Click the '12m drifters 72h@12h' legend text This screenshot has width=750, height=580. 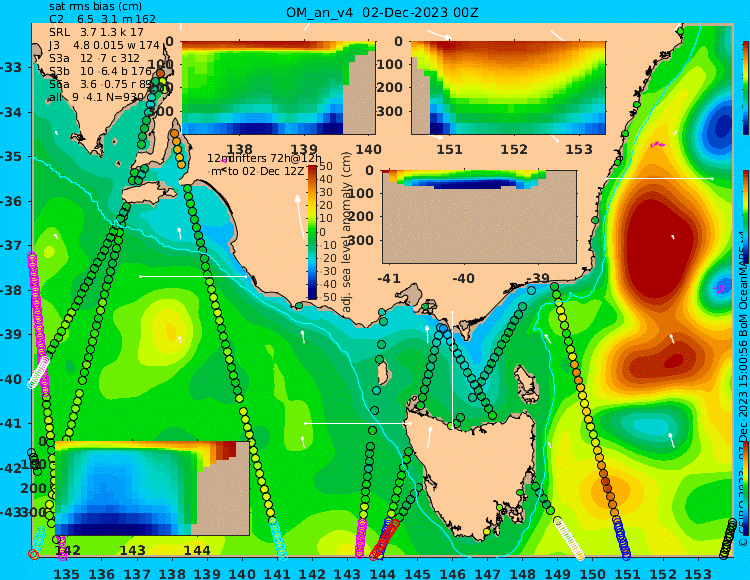[x=265, y=158]
